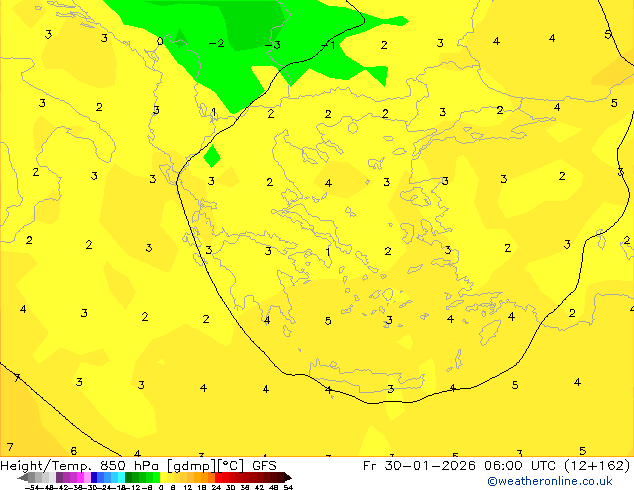This screenshot has width=634, height=490.
Task: Click the '24' label under the color scale
Action: point(216,487)
